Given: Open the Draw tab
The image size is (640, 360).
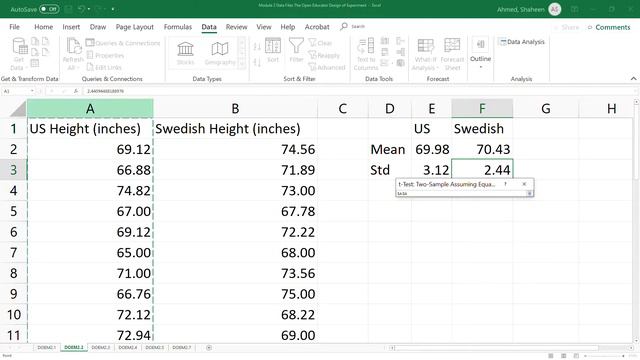Looking at the screenshot, I should [98, 27].
